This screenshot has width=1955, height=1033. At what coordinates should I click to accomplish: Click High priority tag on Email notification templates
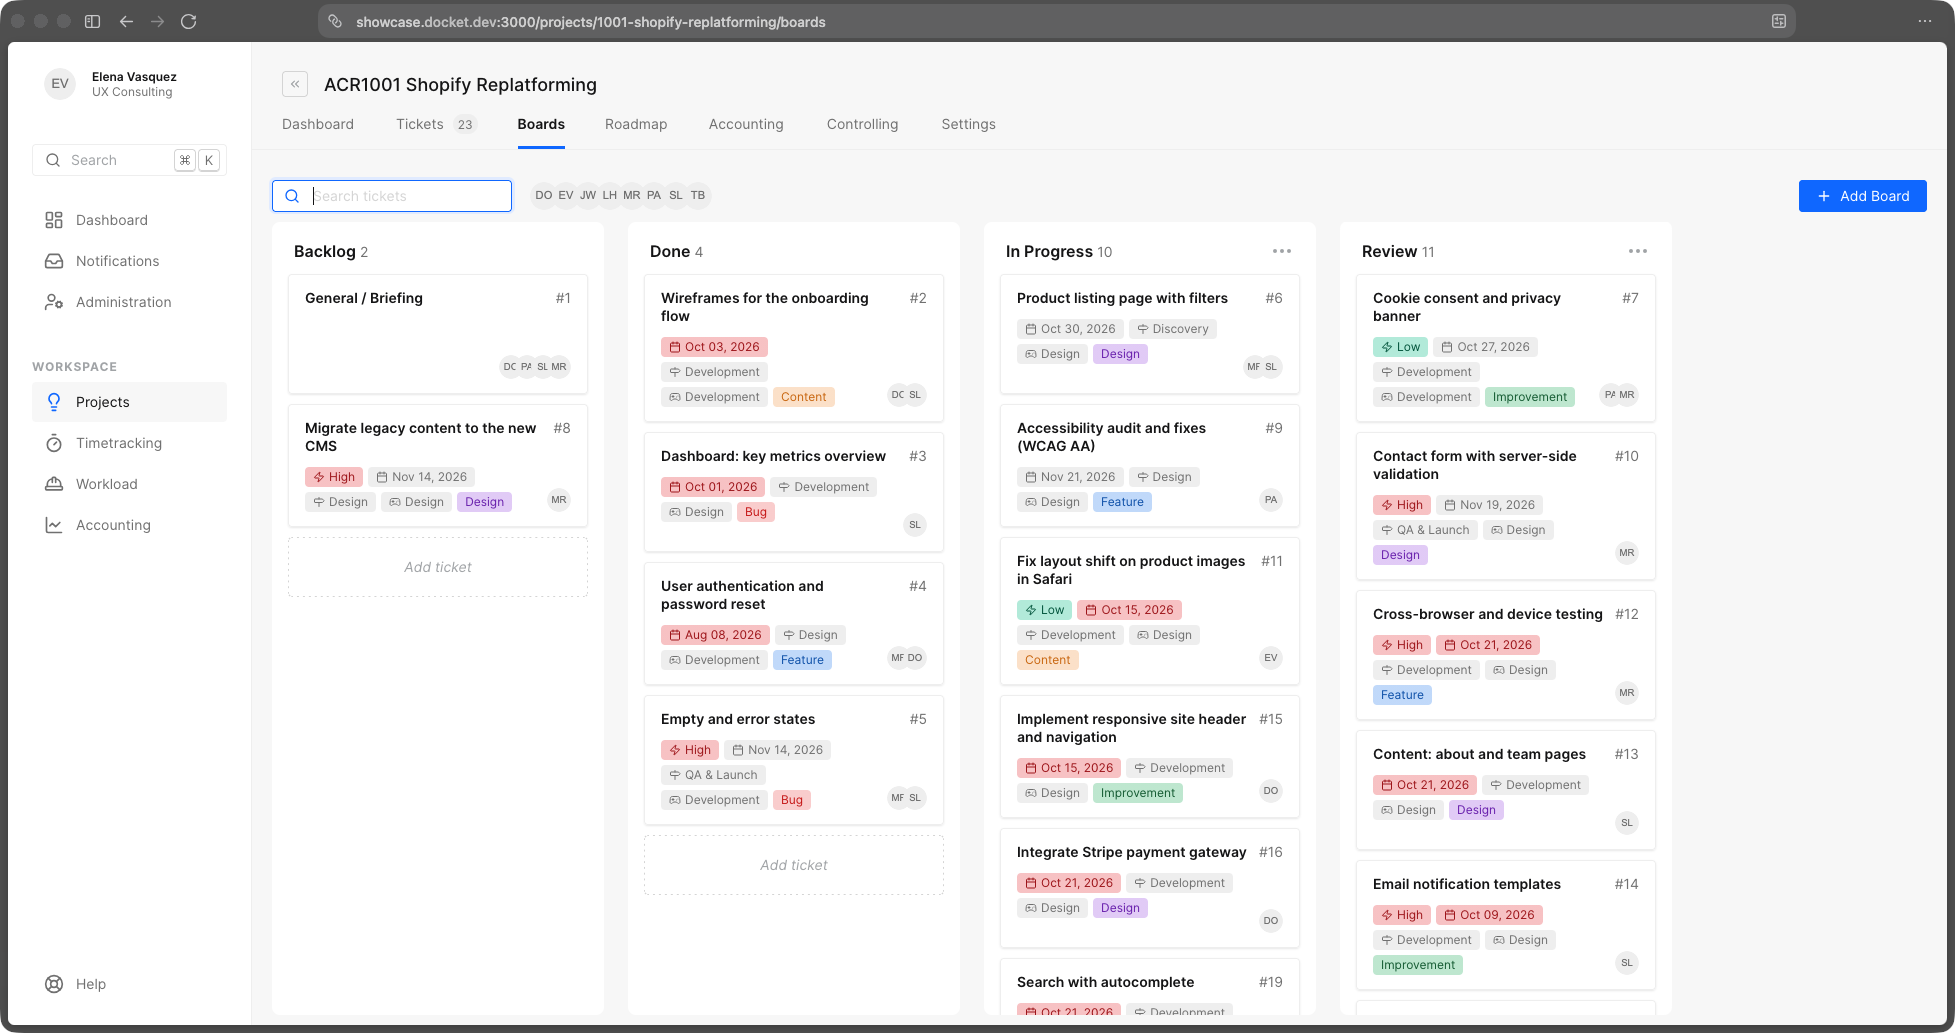(1402, 915)
